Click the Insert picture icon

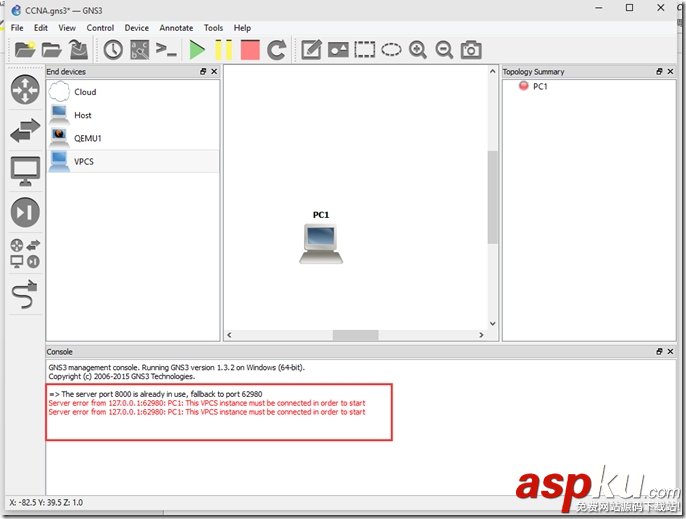(x=338, y=49)
